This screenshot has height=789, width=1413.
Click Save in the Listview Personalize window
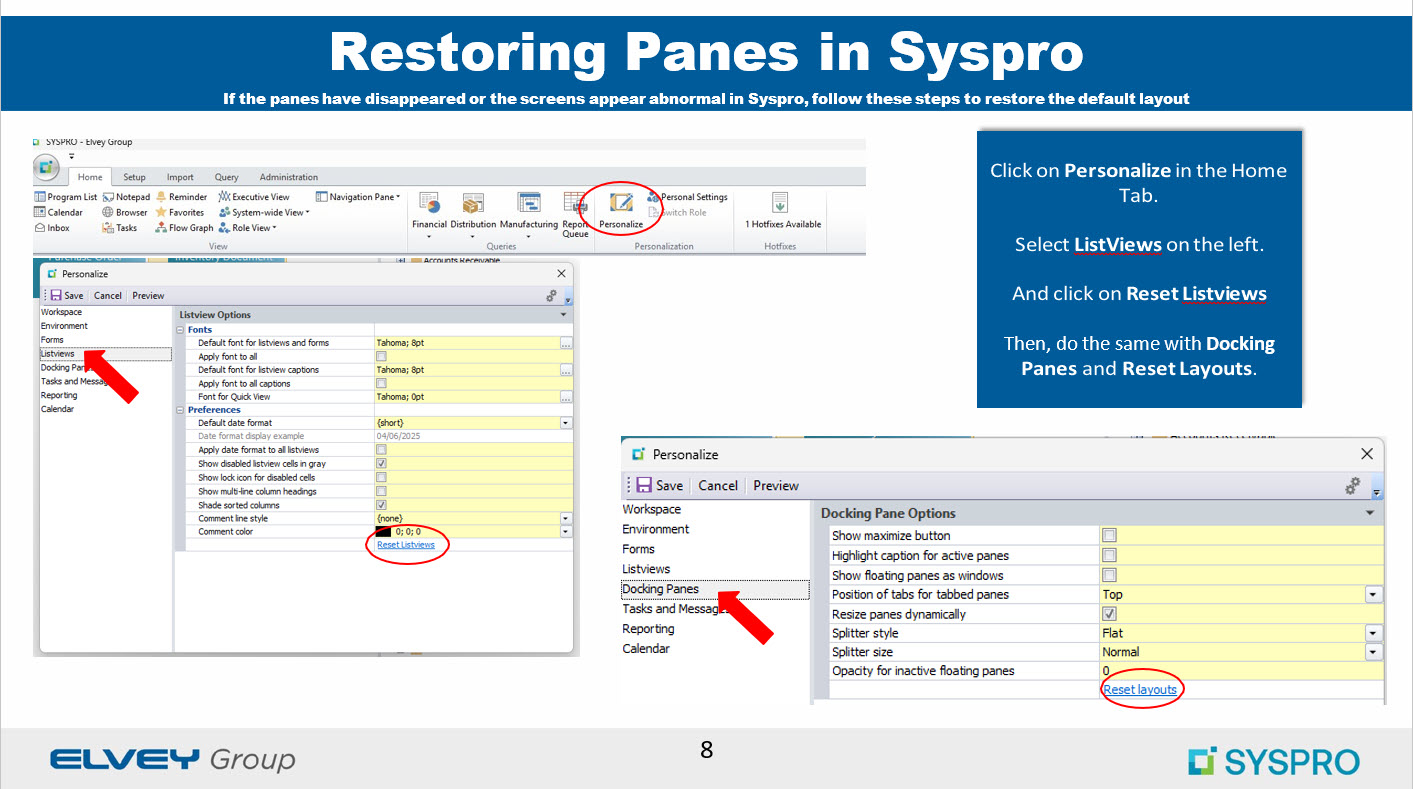67,296
